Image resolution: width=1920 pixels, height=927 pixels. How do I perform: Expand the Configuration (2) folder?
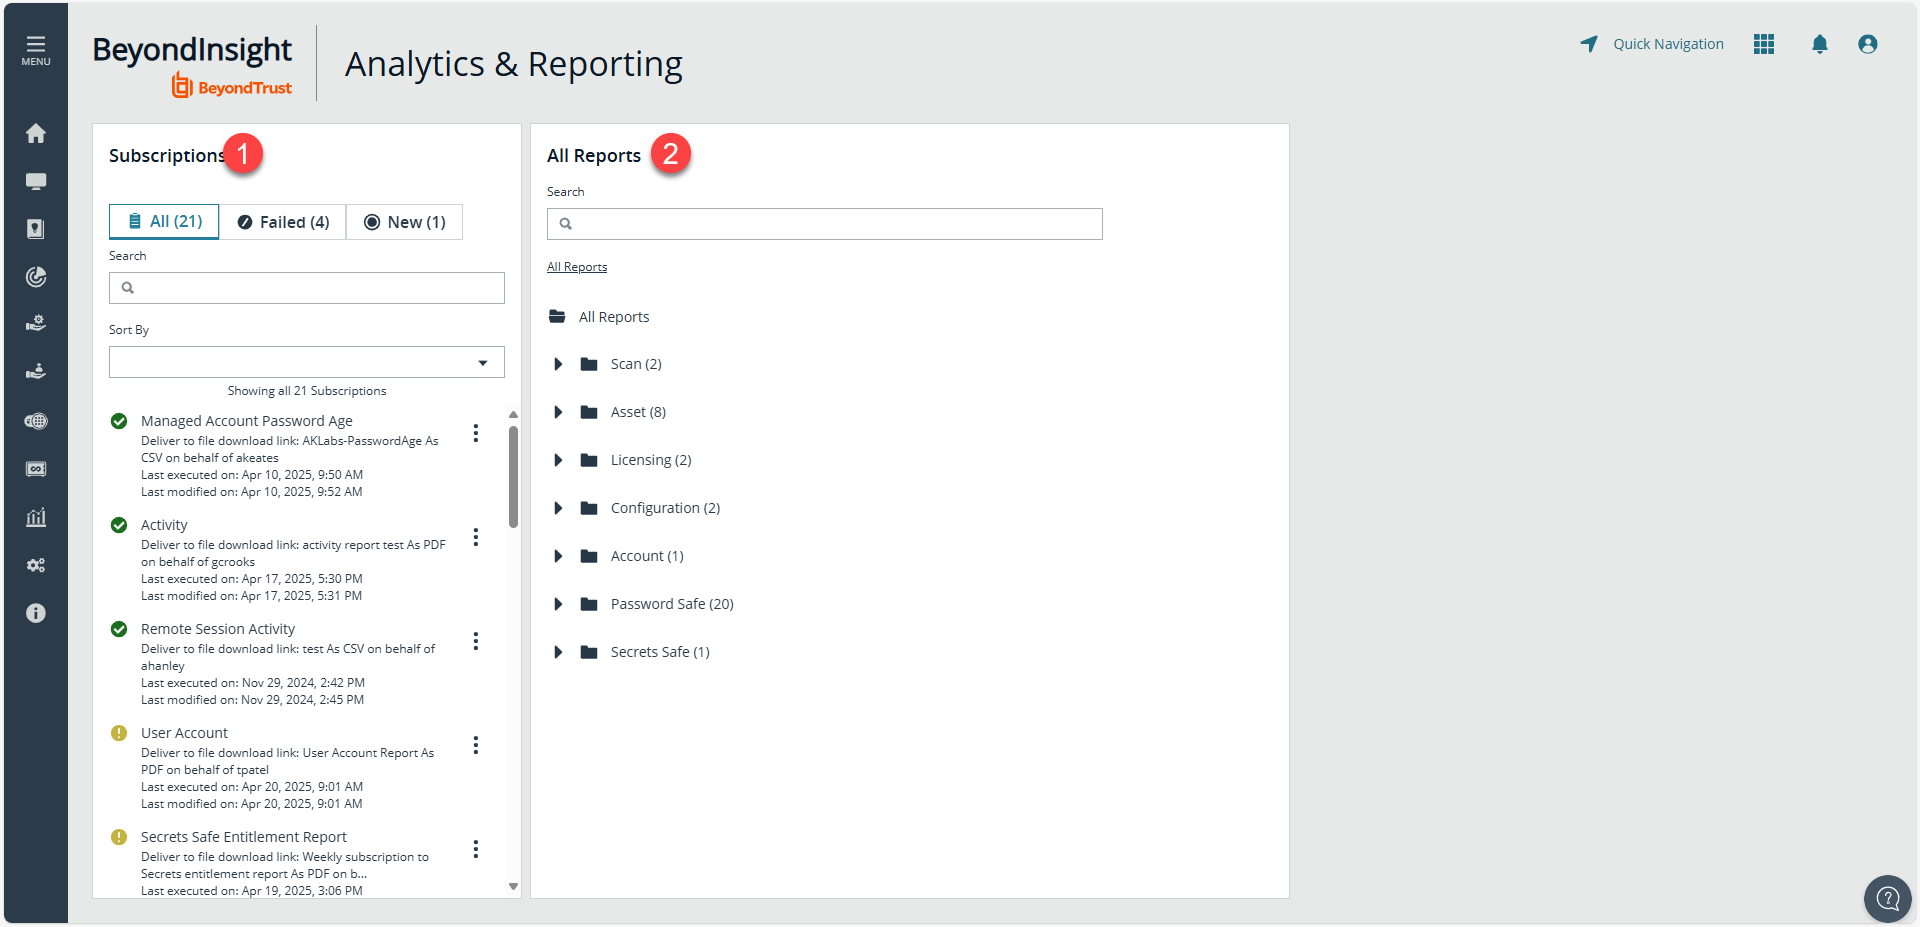(558, 508)
